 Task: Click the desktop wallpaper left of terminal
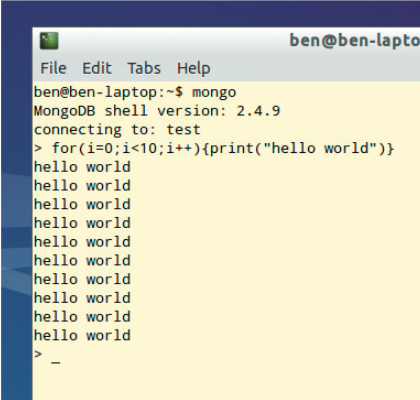pyautogui.click(x=17, y=217)
